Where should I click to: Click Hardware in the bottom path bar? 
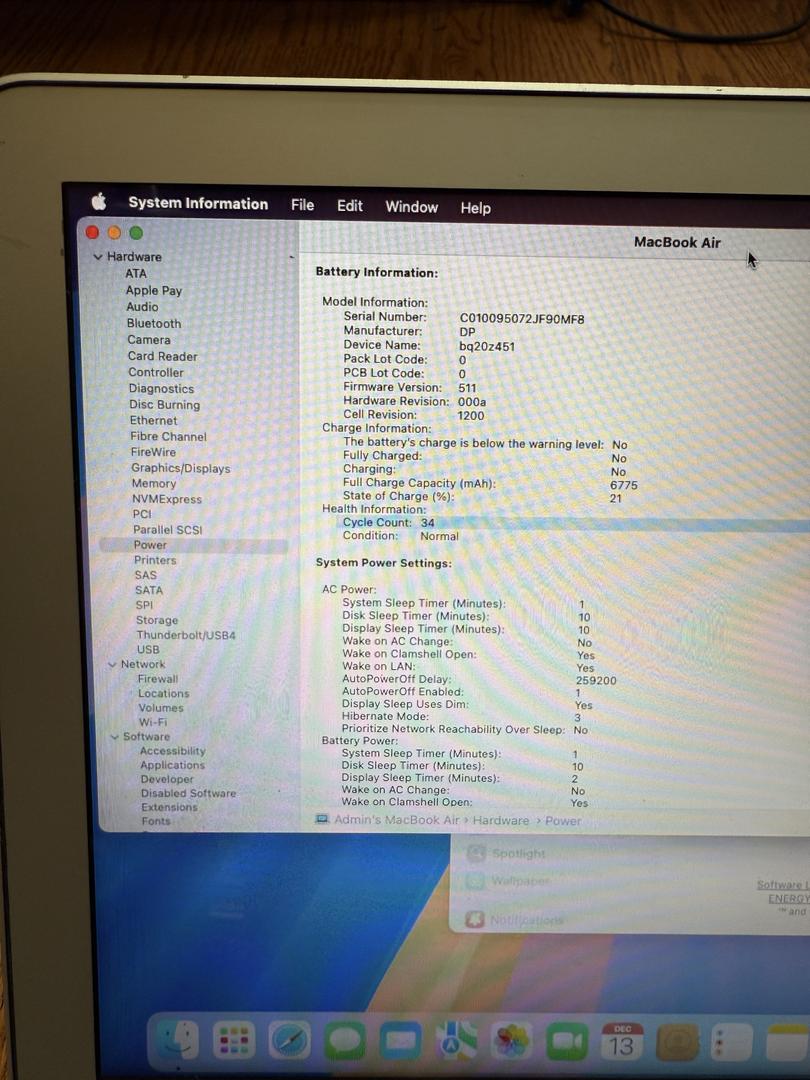pos(501,821)
